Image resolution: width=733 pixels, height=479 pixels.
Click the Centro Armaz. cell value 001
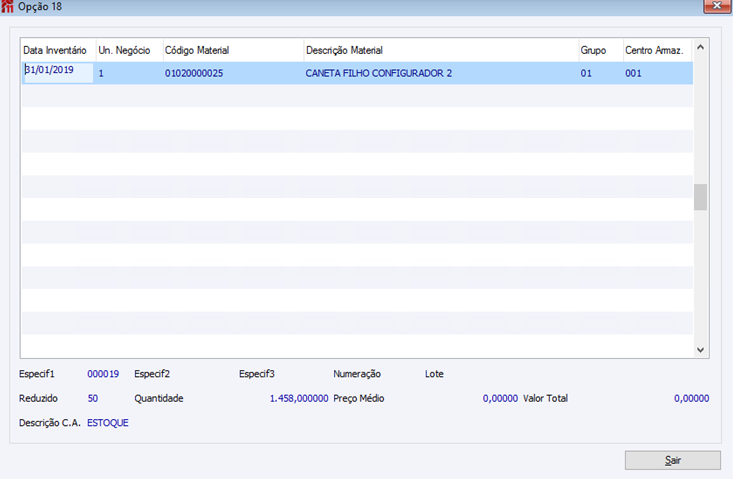[633, 73]
